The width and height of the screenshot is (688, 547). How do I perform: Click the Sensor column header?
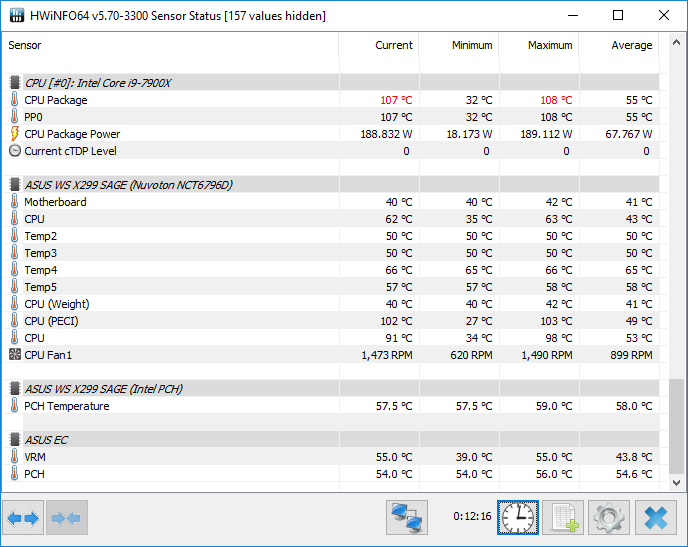coord(170,45)
